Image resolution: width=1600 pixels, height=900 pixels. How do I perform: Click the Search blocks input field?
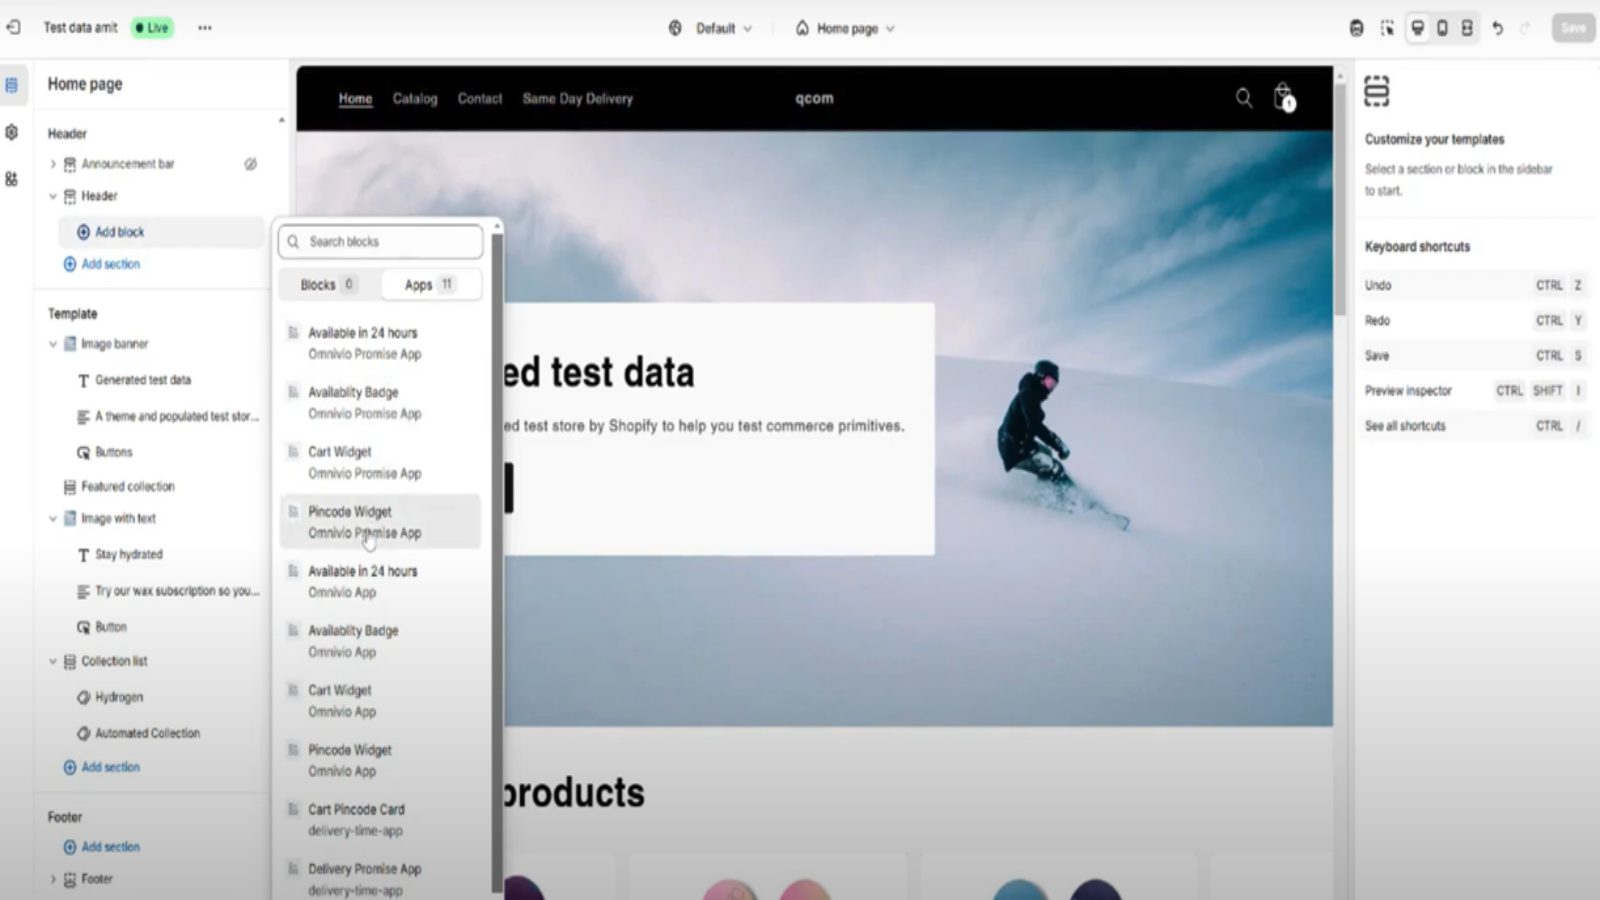pos(381,242)
